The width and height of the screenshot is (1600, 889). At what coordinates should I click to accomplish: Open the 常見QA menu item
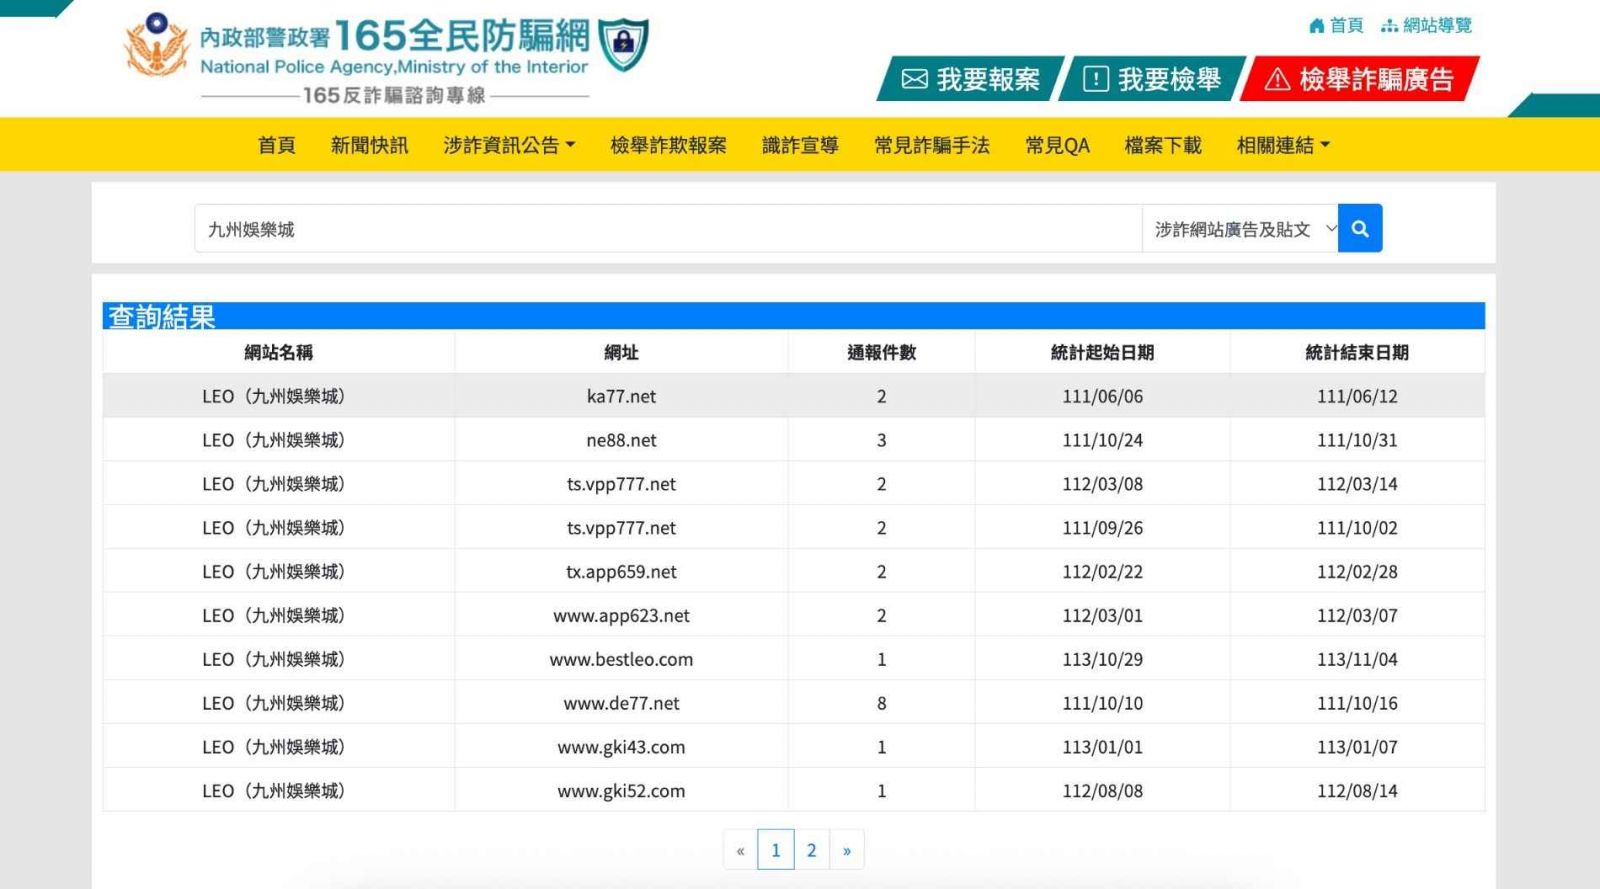point(1057,145)
